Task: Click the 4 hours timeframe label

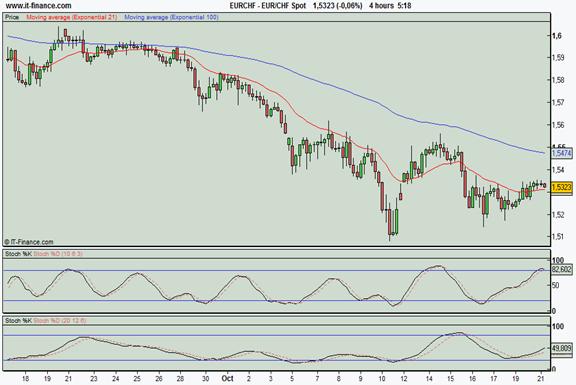Action: pos(381,6)
